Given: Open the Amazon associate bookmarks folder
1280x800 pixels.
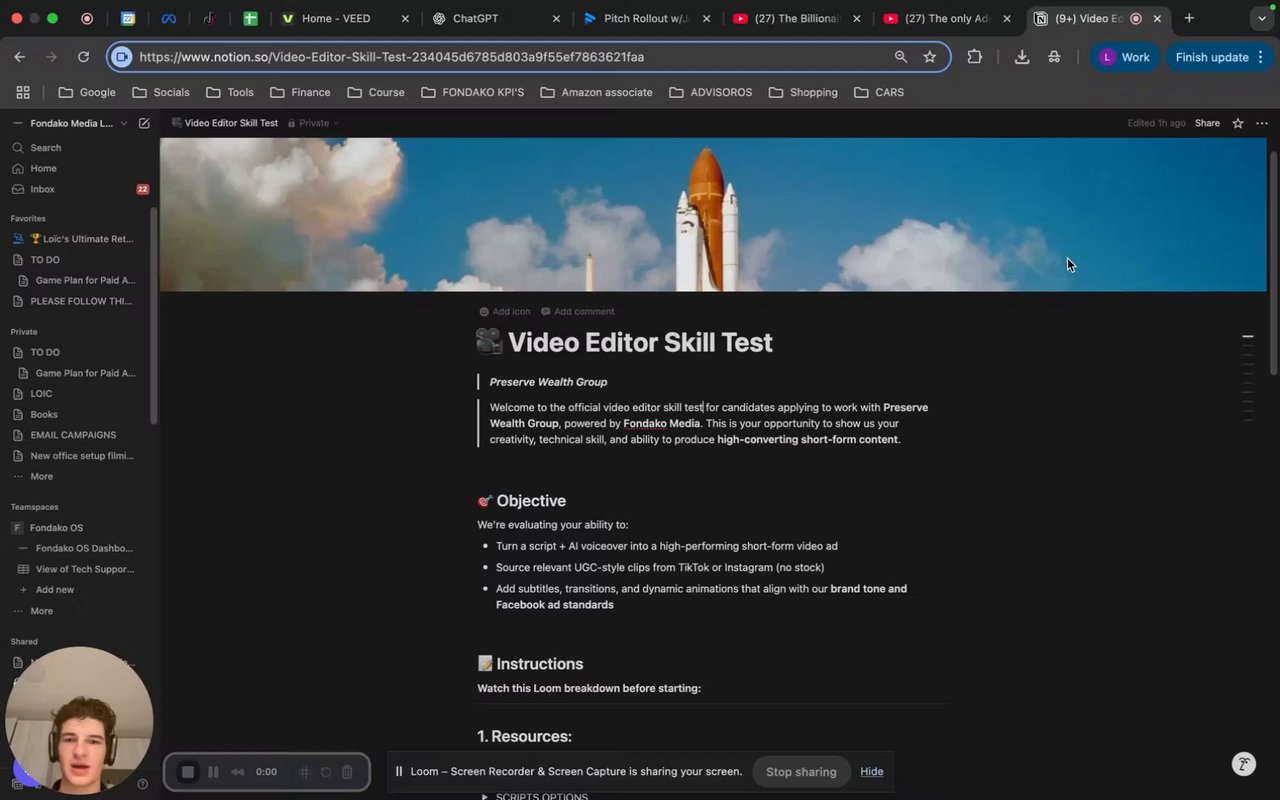Looking at the screenshot, I should (x=596, y=92).
